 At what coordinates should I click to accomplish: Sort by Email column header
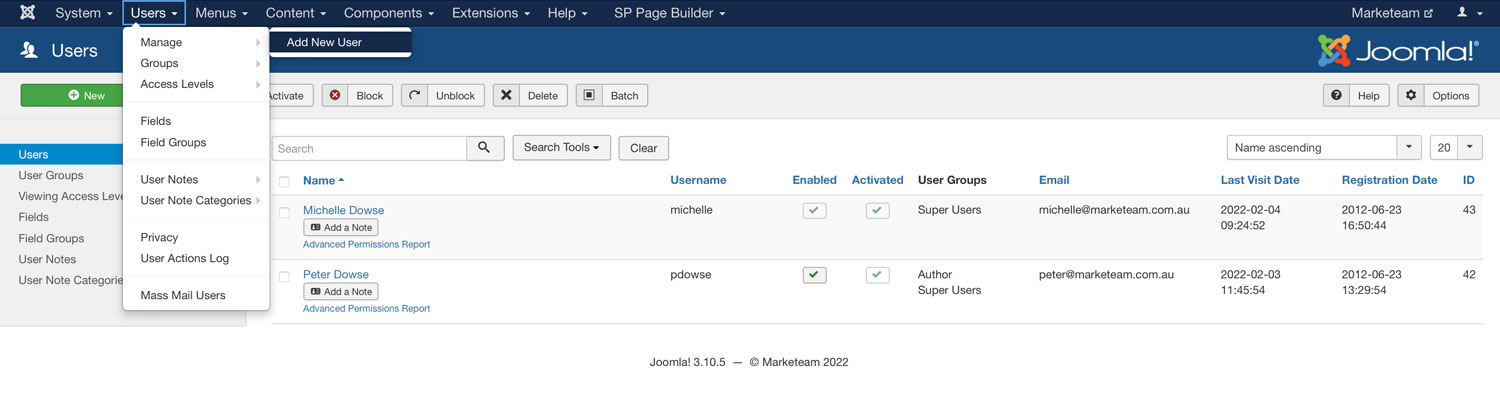[1054, 180]
